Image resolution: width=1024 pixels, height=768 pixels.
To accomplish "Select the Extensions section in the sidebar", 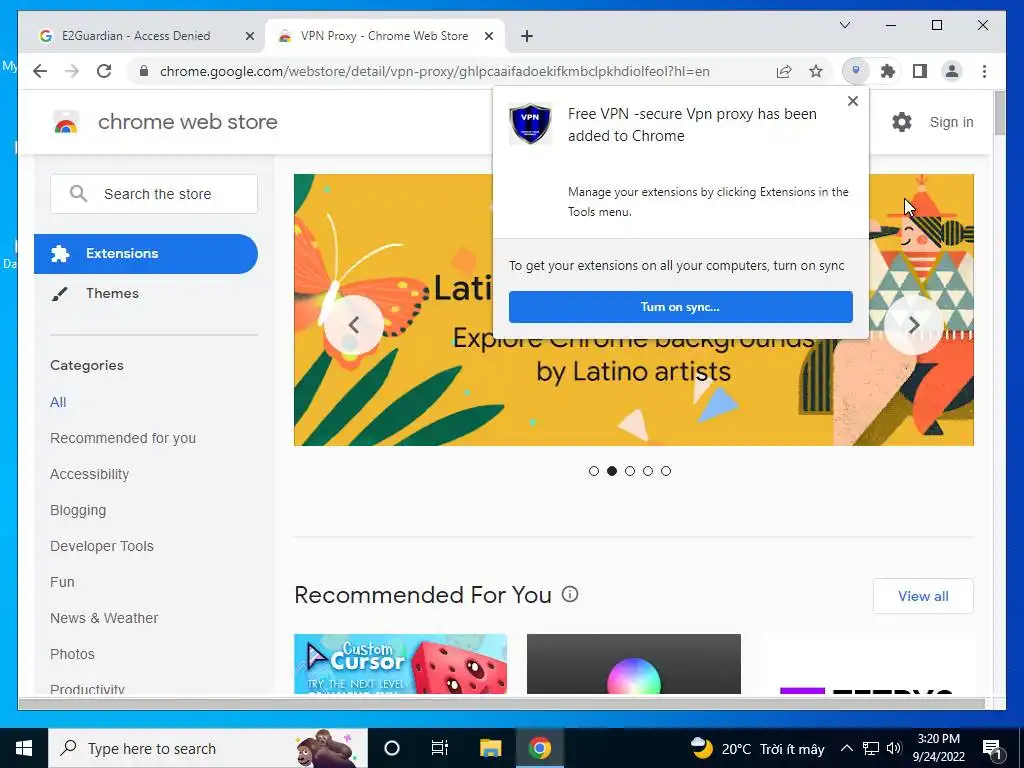I will (146, 253).
